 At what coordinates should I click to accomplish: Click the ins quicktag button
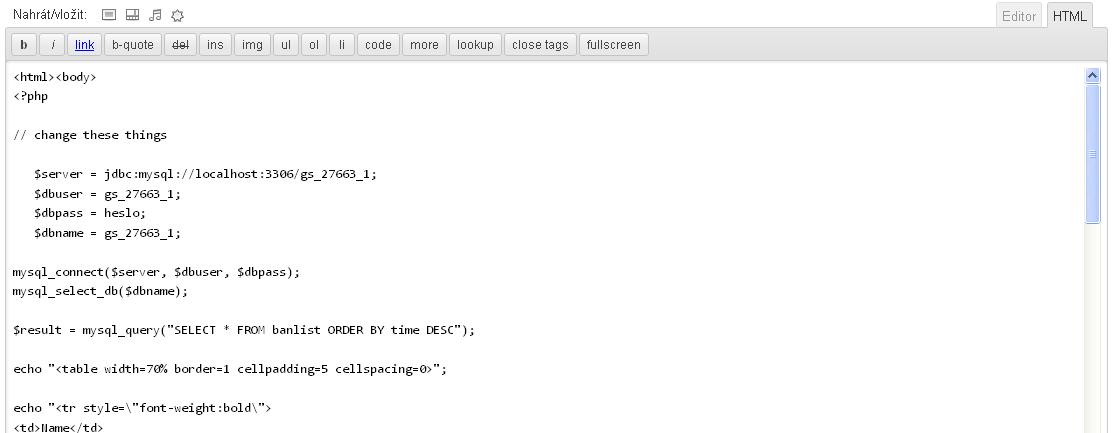[215, 45]
